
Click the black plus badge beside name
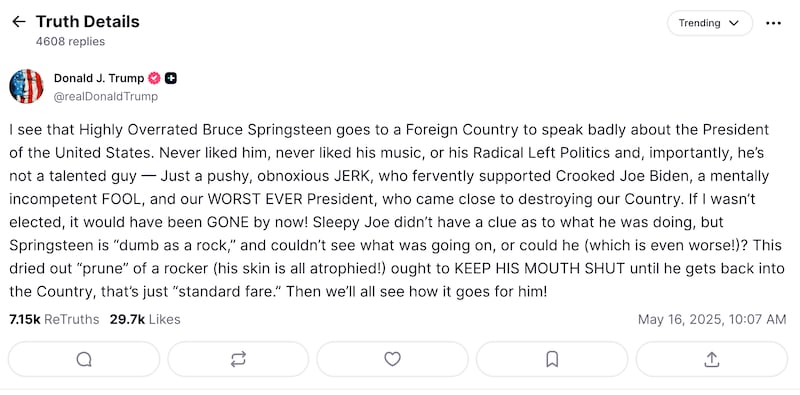[171, 78]
